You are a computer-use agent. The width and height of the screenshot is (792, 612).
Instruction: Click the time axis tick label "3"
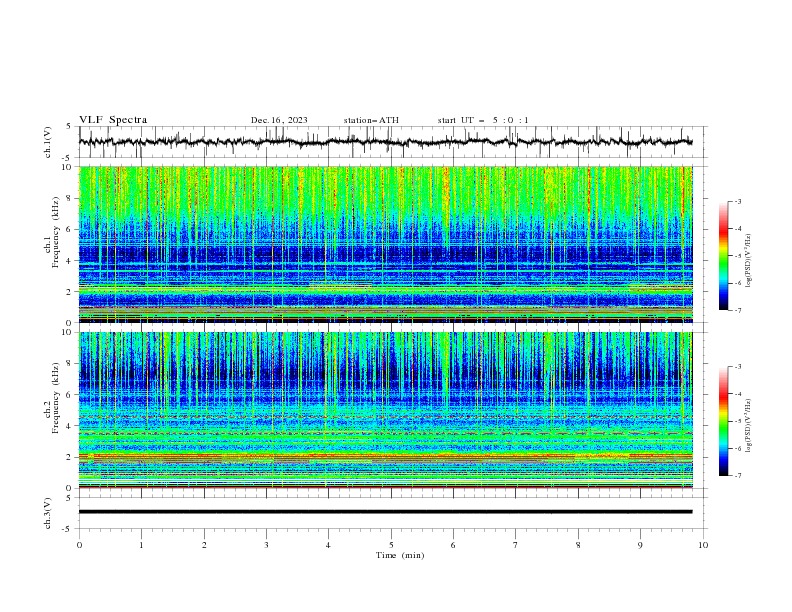click(266, 545)
